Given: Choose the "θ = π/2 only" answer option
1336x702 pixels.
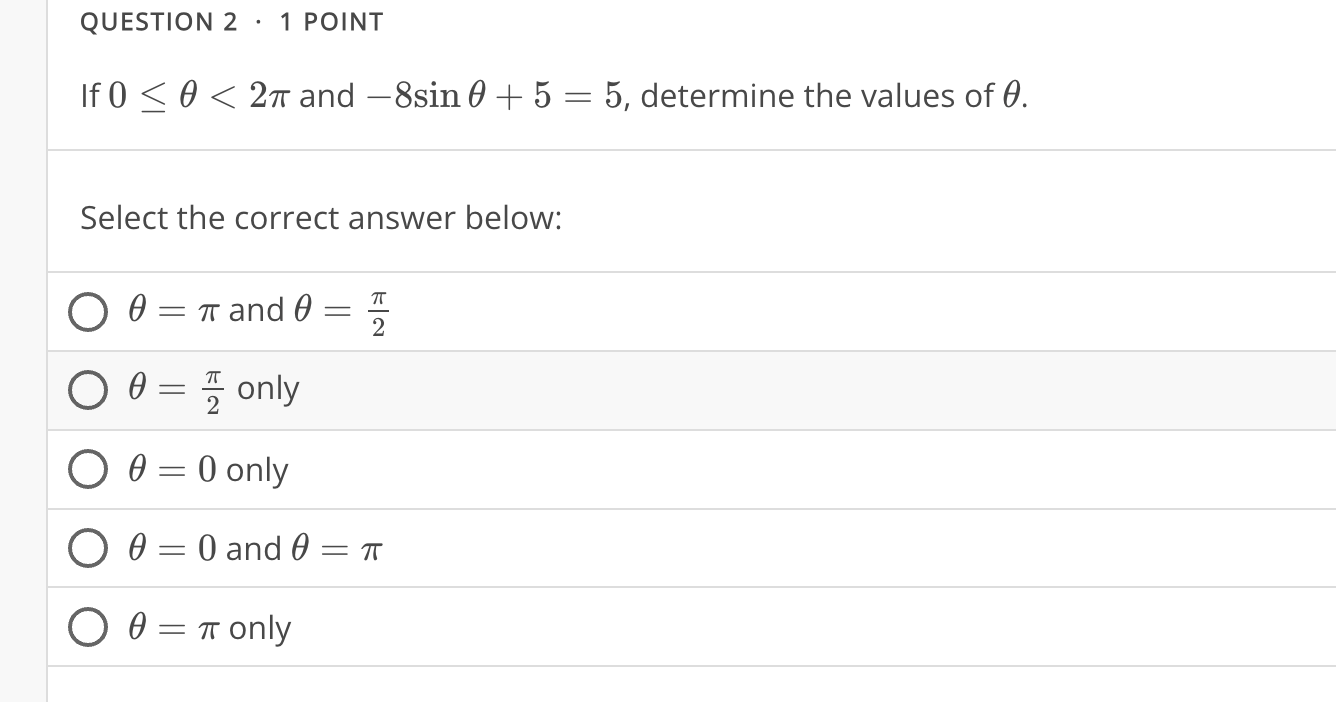Looking at the screenshot, I should (88, 390).
